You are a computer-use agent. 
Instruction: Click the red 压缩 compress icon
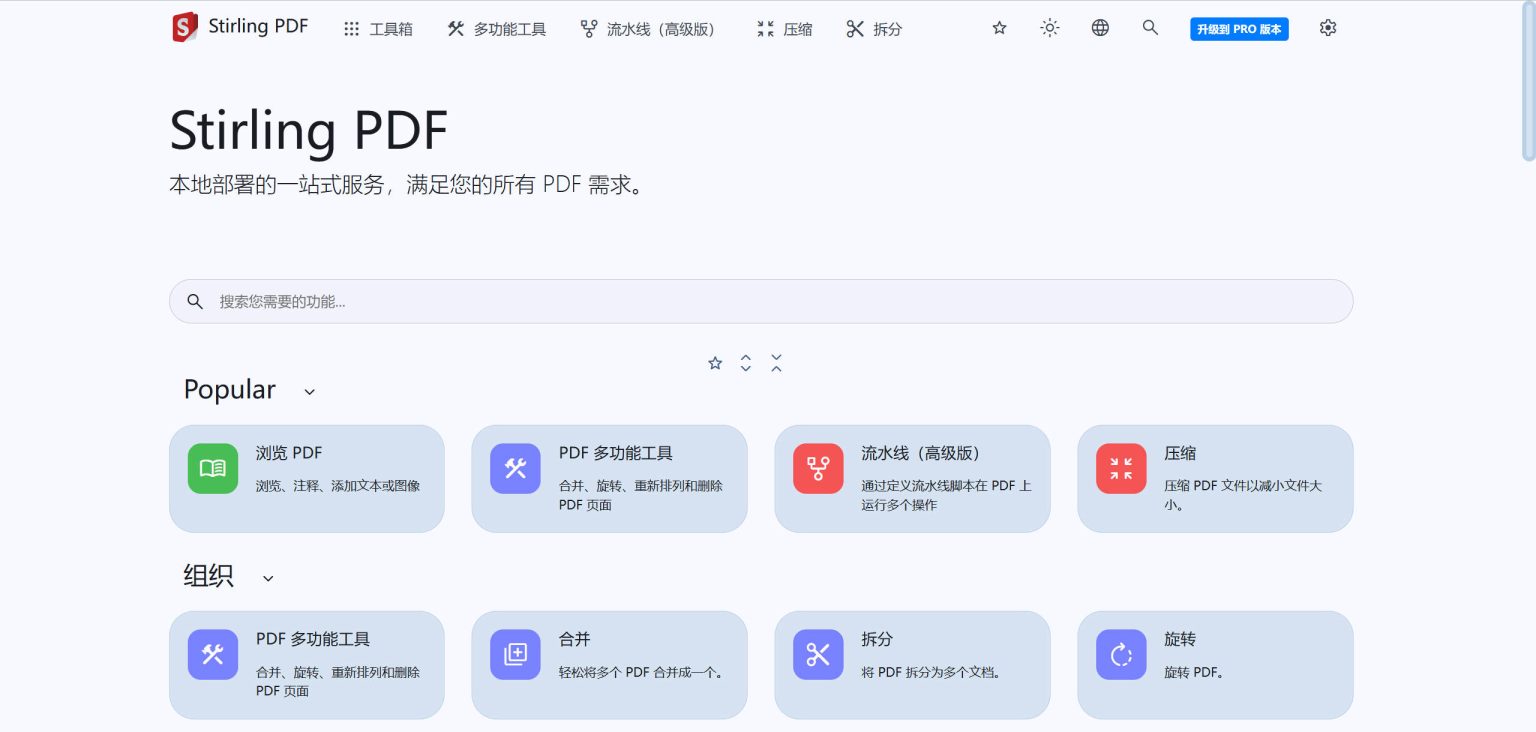coord(1121,468)
